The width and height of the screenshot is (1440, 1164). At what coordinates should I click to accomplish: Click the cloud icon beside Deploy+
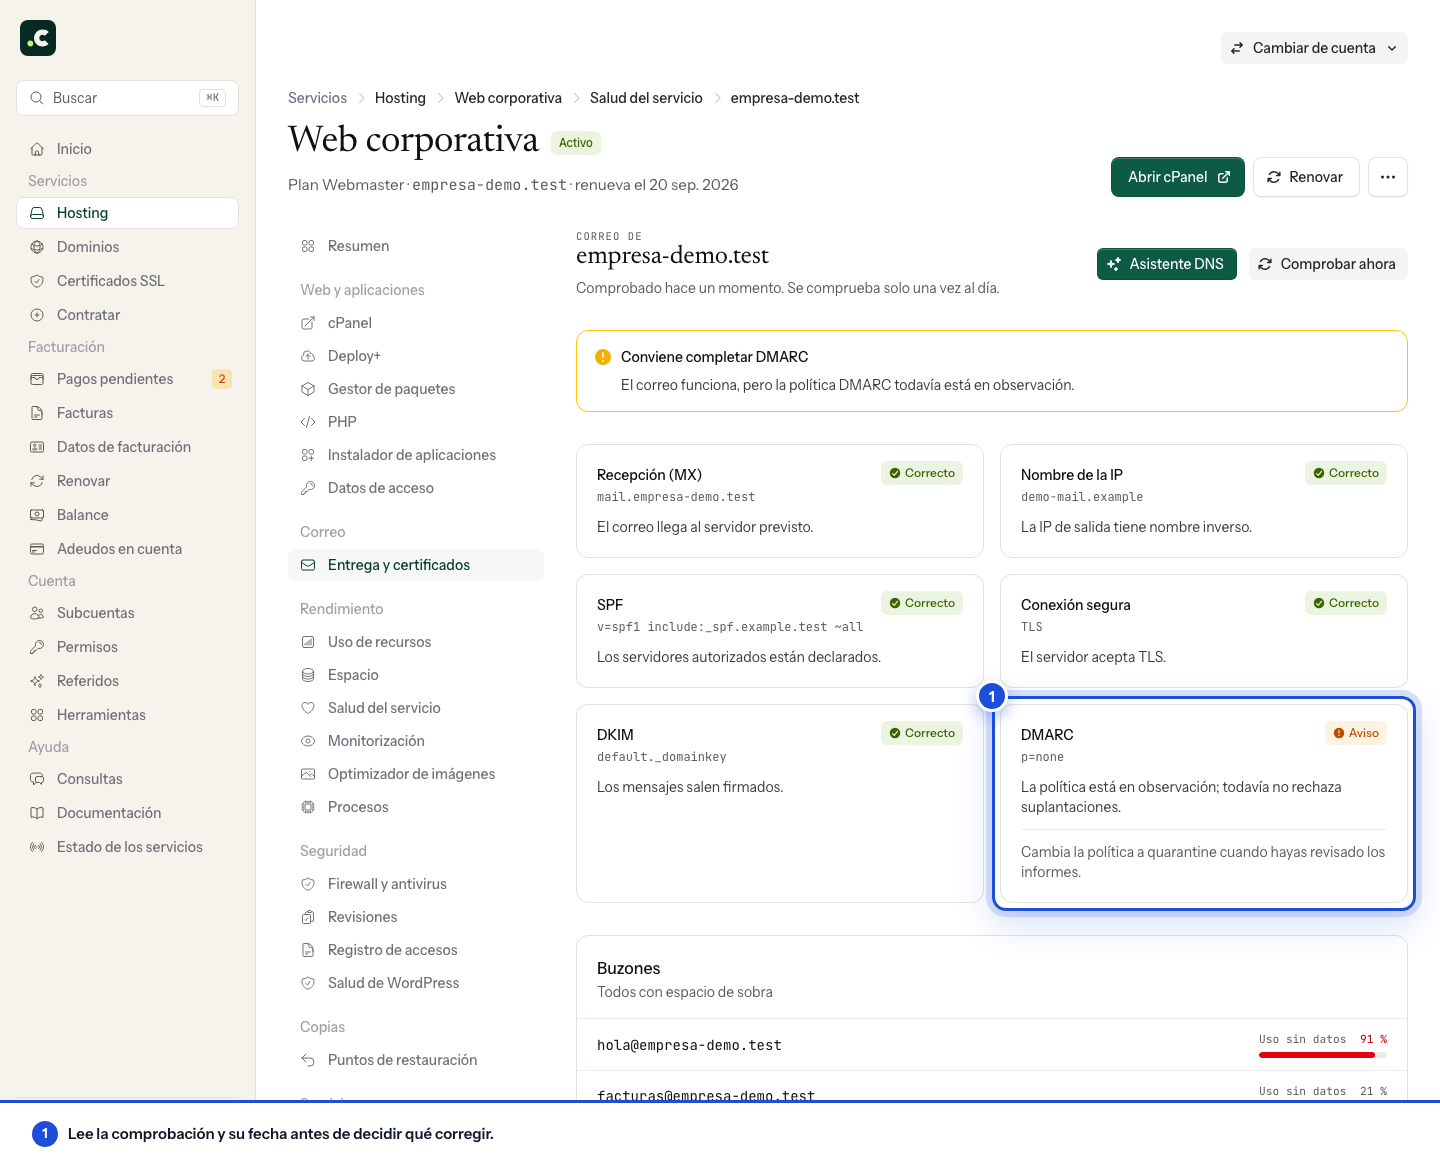[308, 356]
